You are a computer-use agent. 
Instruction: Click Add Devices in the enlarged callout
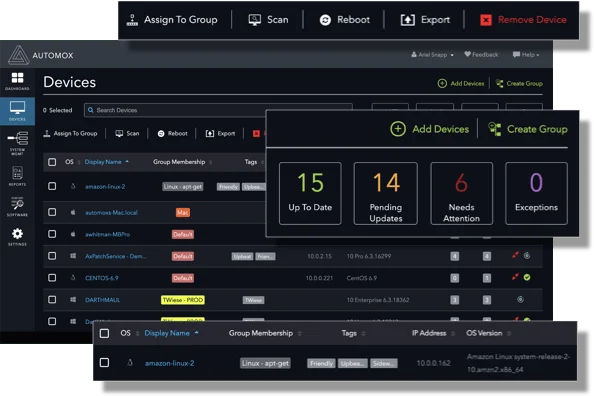430,129
